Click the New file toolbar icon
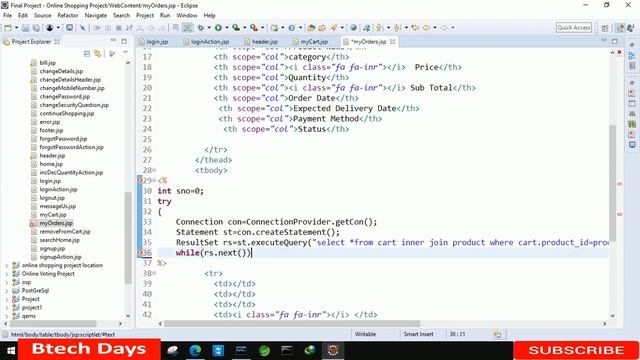 [x=8, y=28]
